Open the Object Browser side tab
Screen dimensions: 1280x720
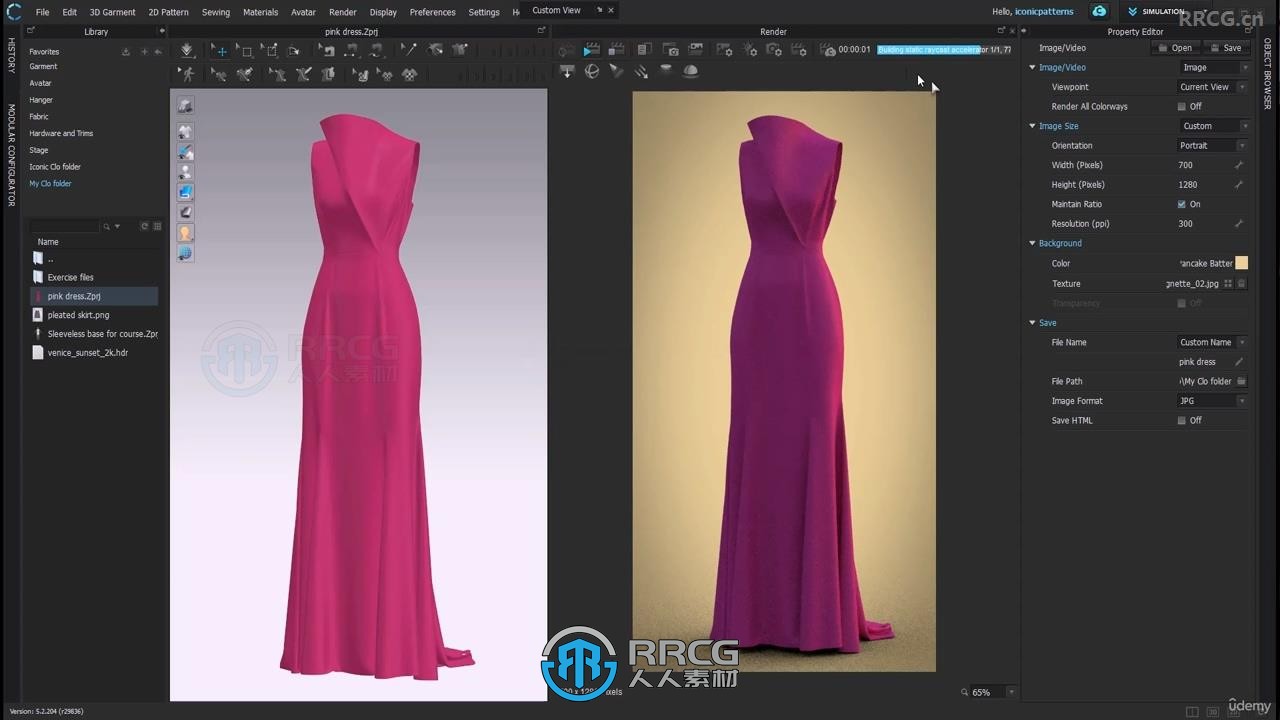[x=1268, y=74]
